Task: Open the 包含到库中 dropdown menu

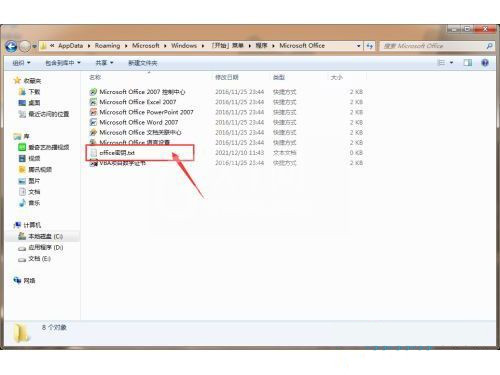Action: coord(63,63)
